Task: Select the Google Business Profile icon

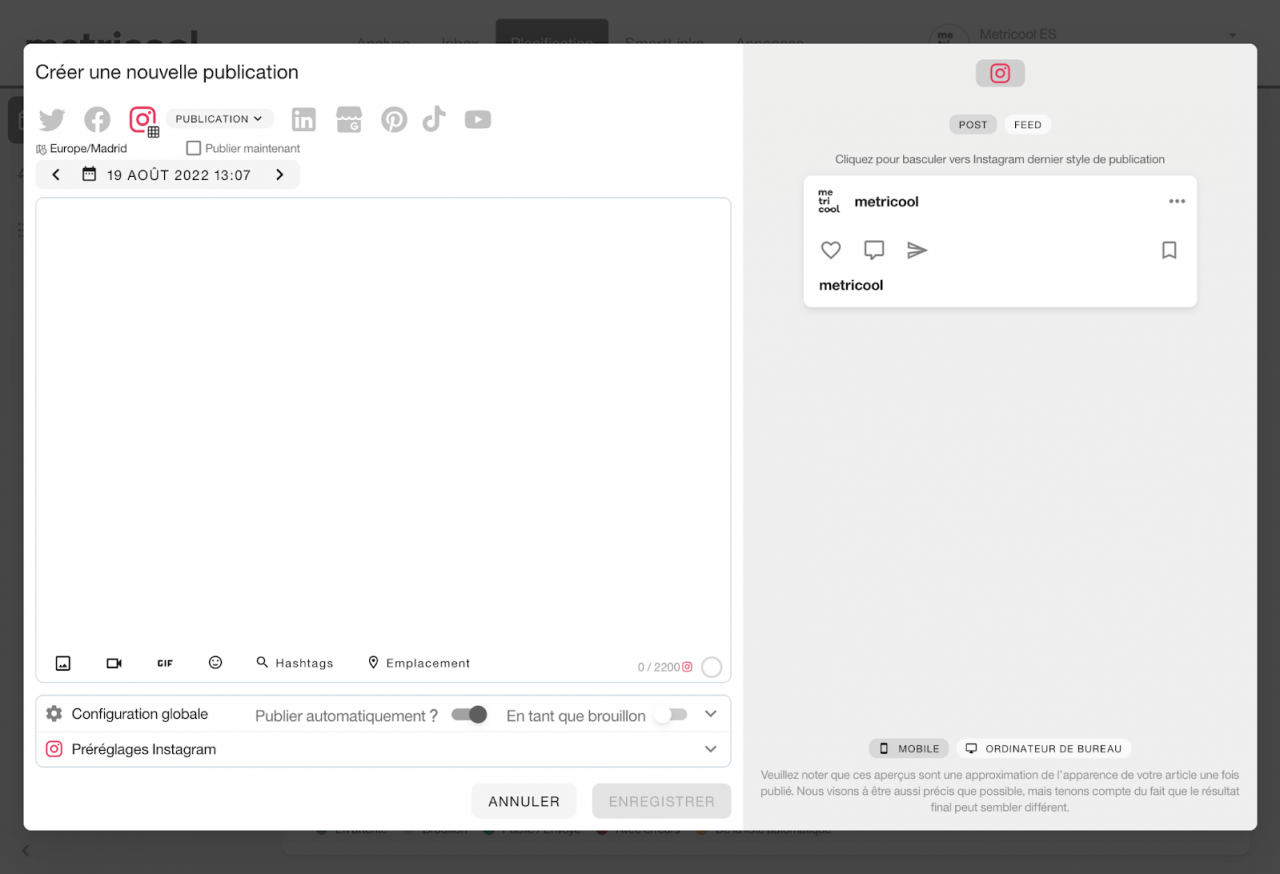Action: point(348,120)
